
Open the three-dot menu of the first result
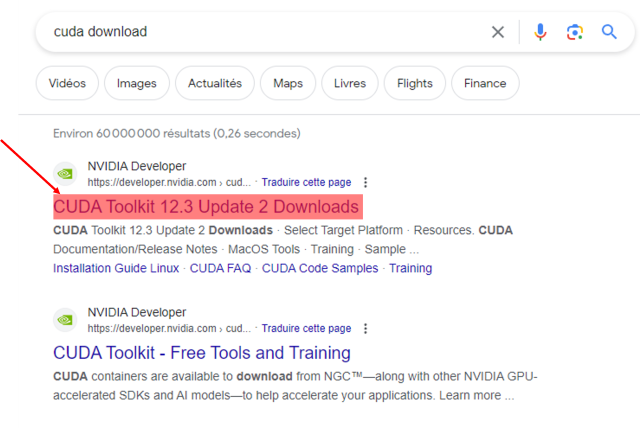point(365,182)
